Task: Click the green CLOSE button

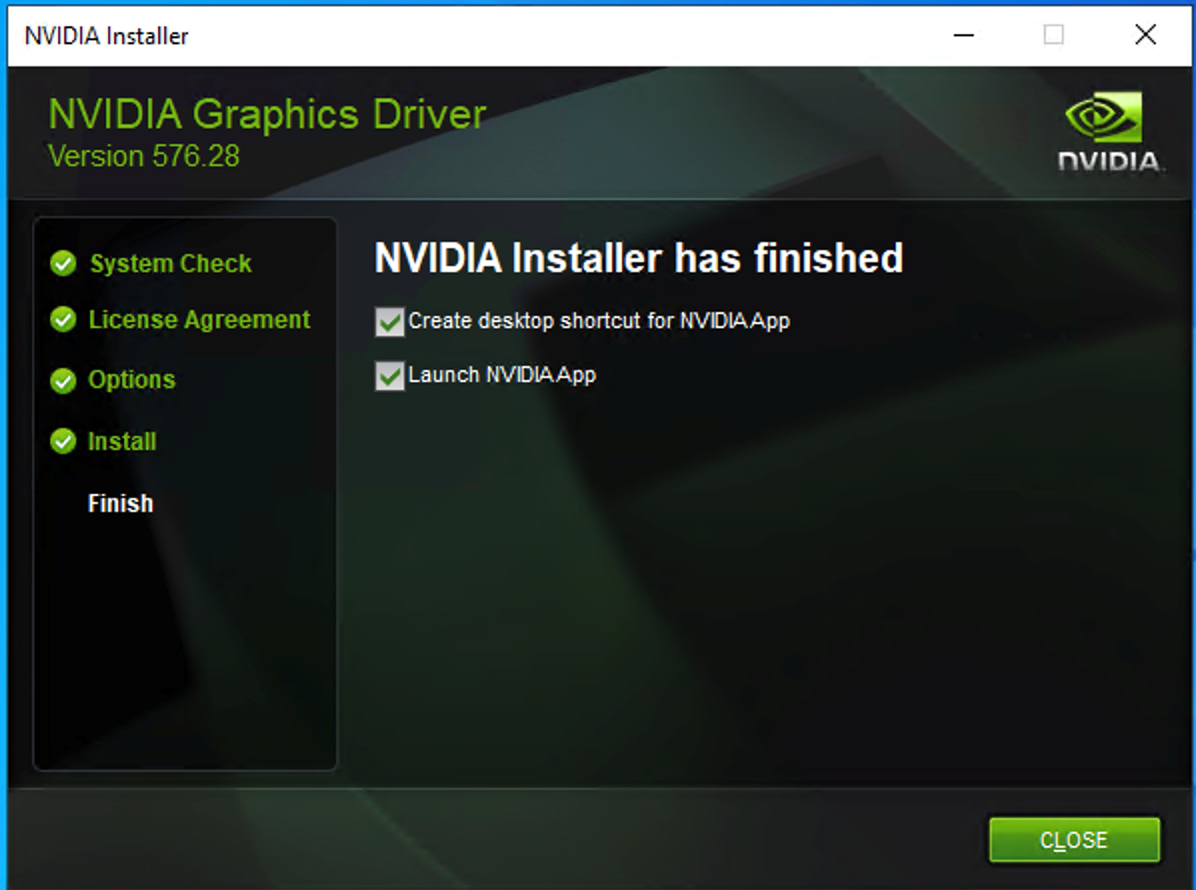Action: [x=1074, y=840]
